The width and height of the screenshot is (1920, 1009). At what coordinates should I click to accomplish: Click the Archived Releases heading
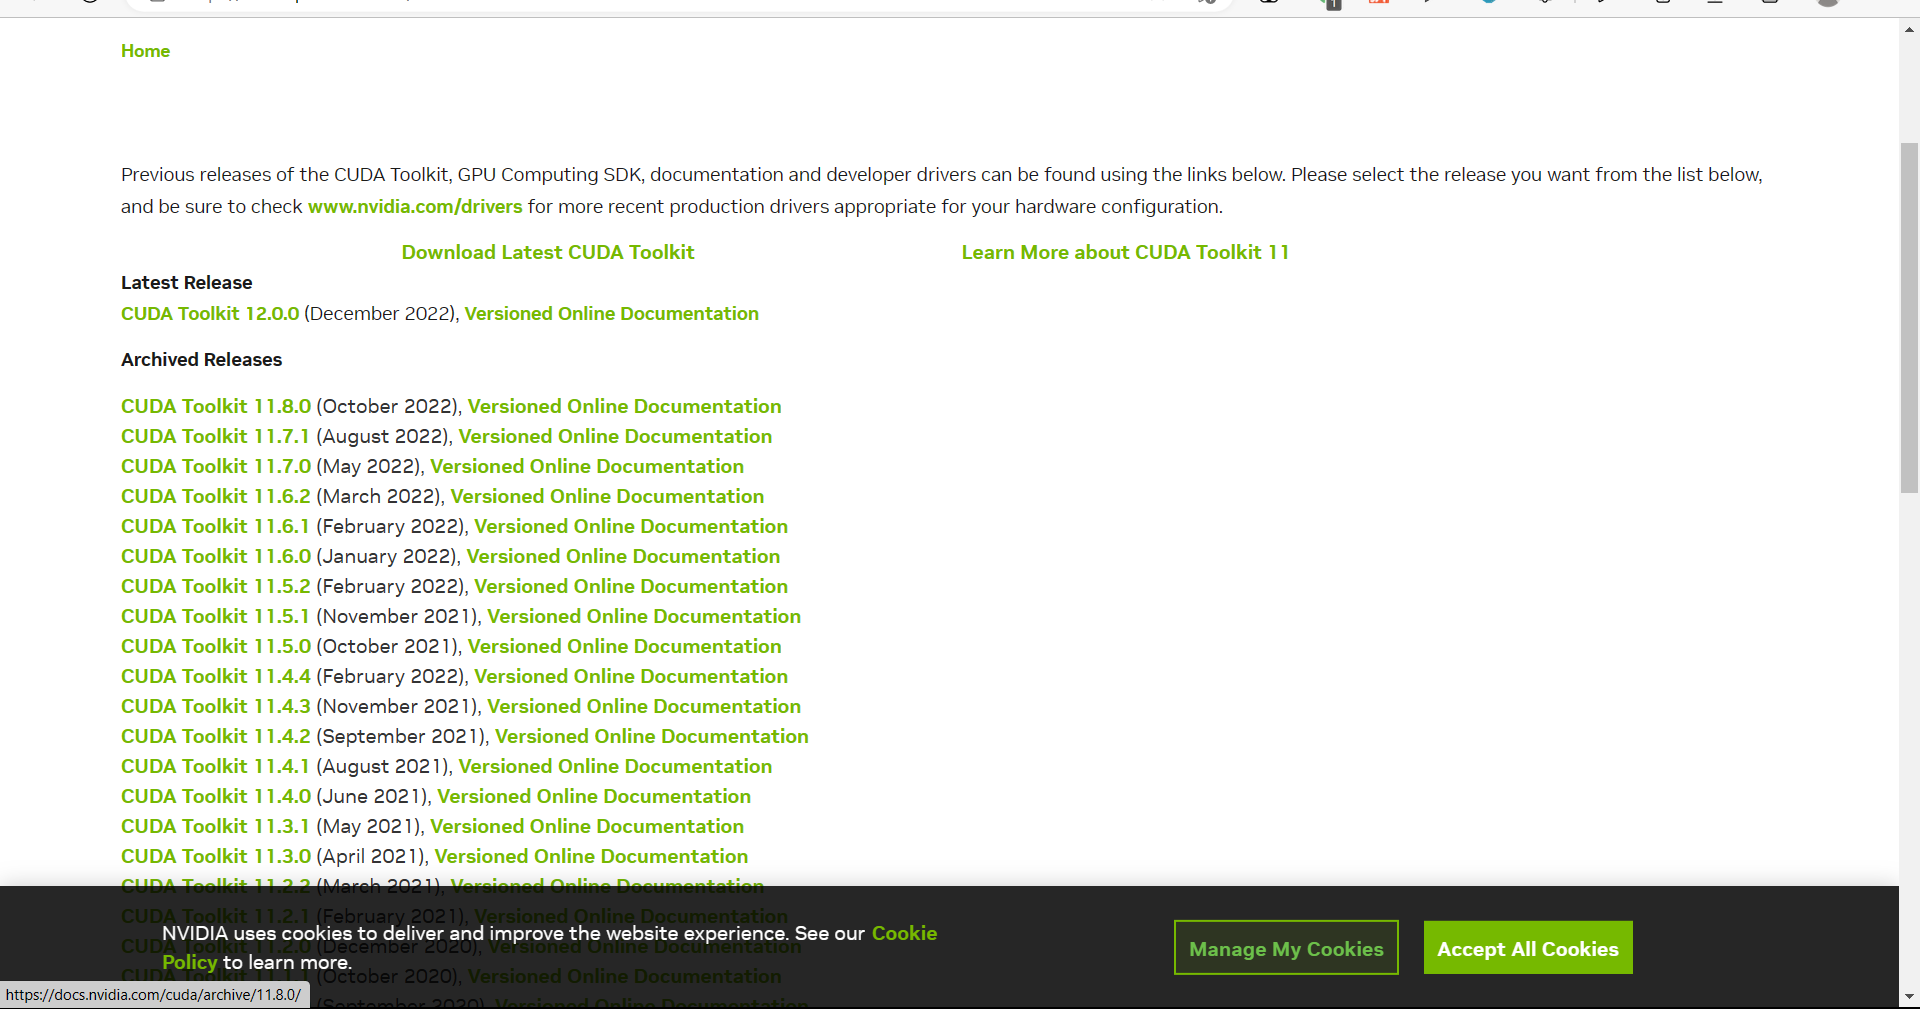click(202, 359)
